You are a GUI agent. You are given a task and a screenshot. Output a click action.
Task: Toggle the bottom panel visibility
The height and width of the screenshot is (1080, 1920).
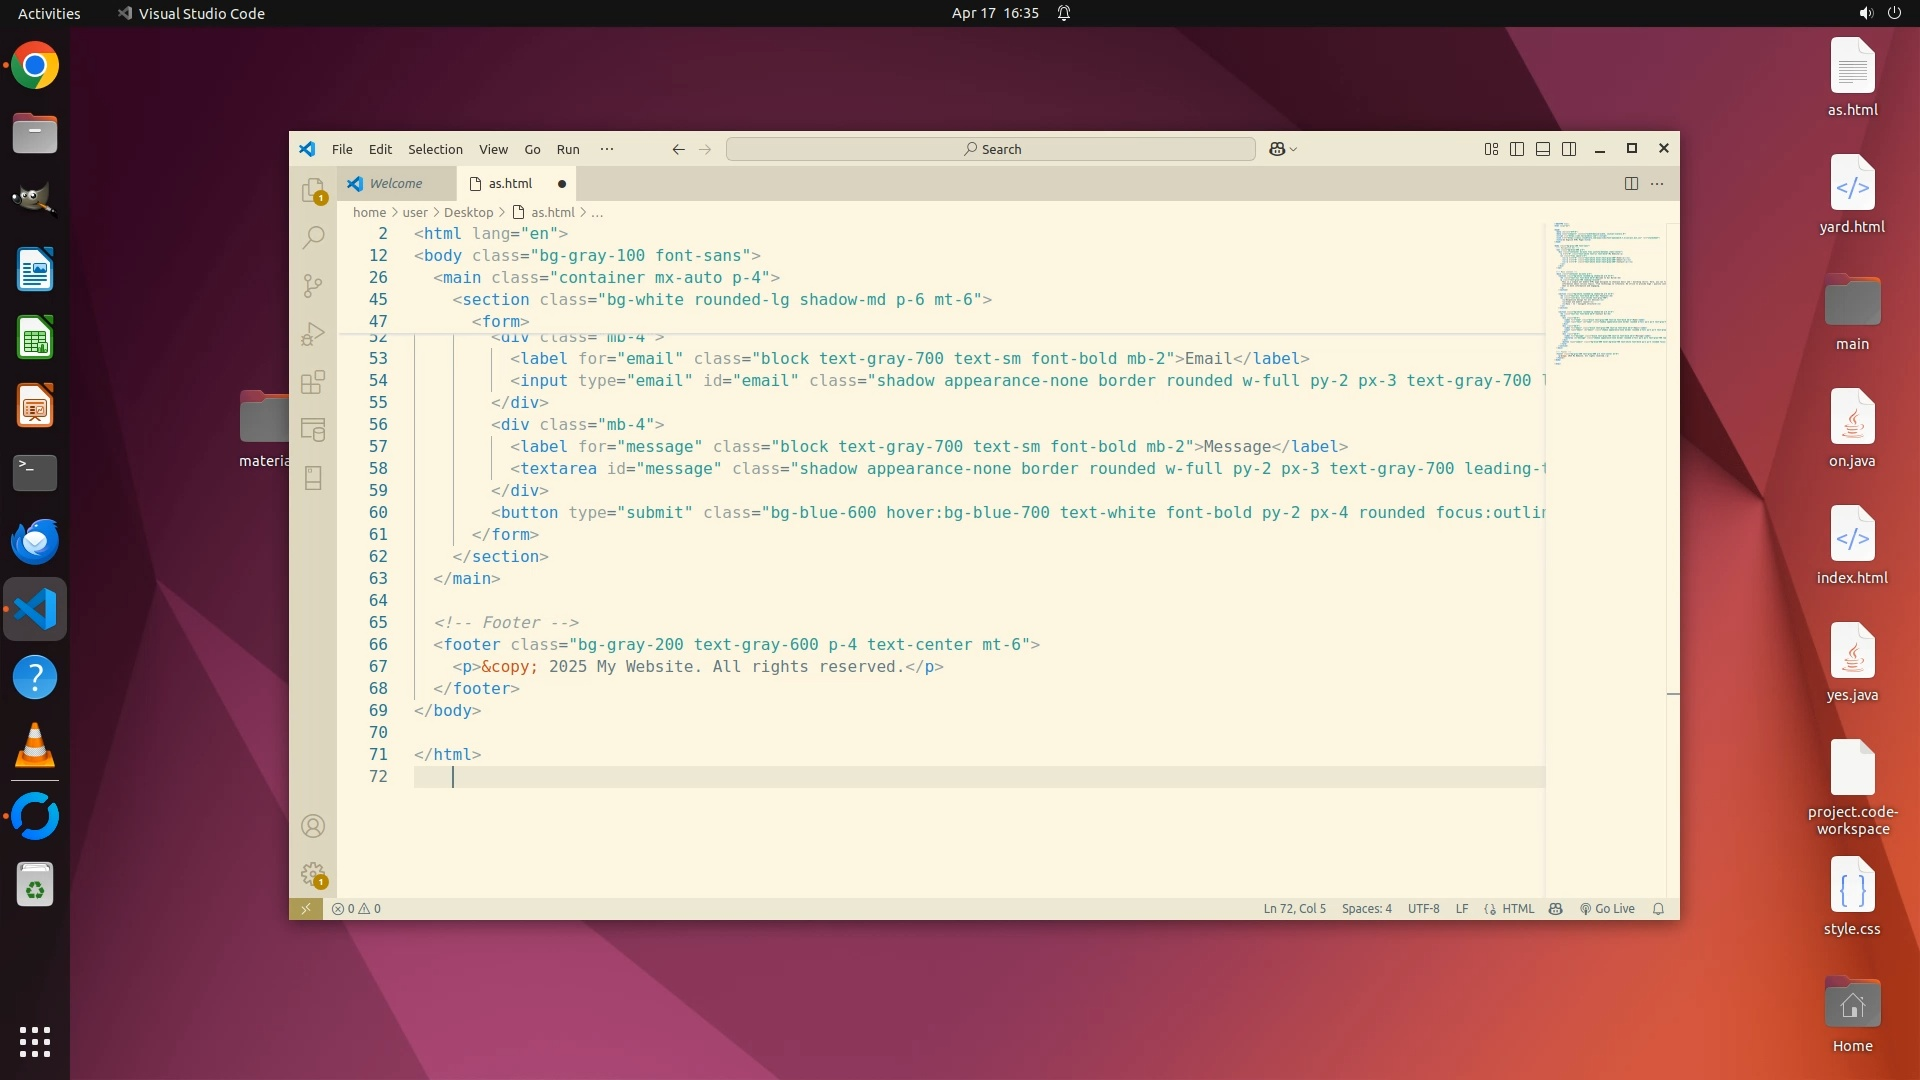1543,149
